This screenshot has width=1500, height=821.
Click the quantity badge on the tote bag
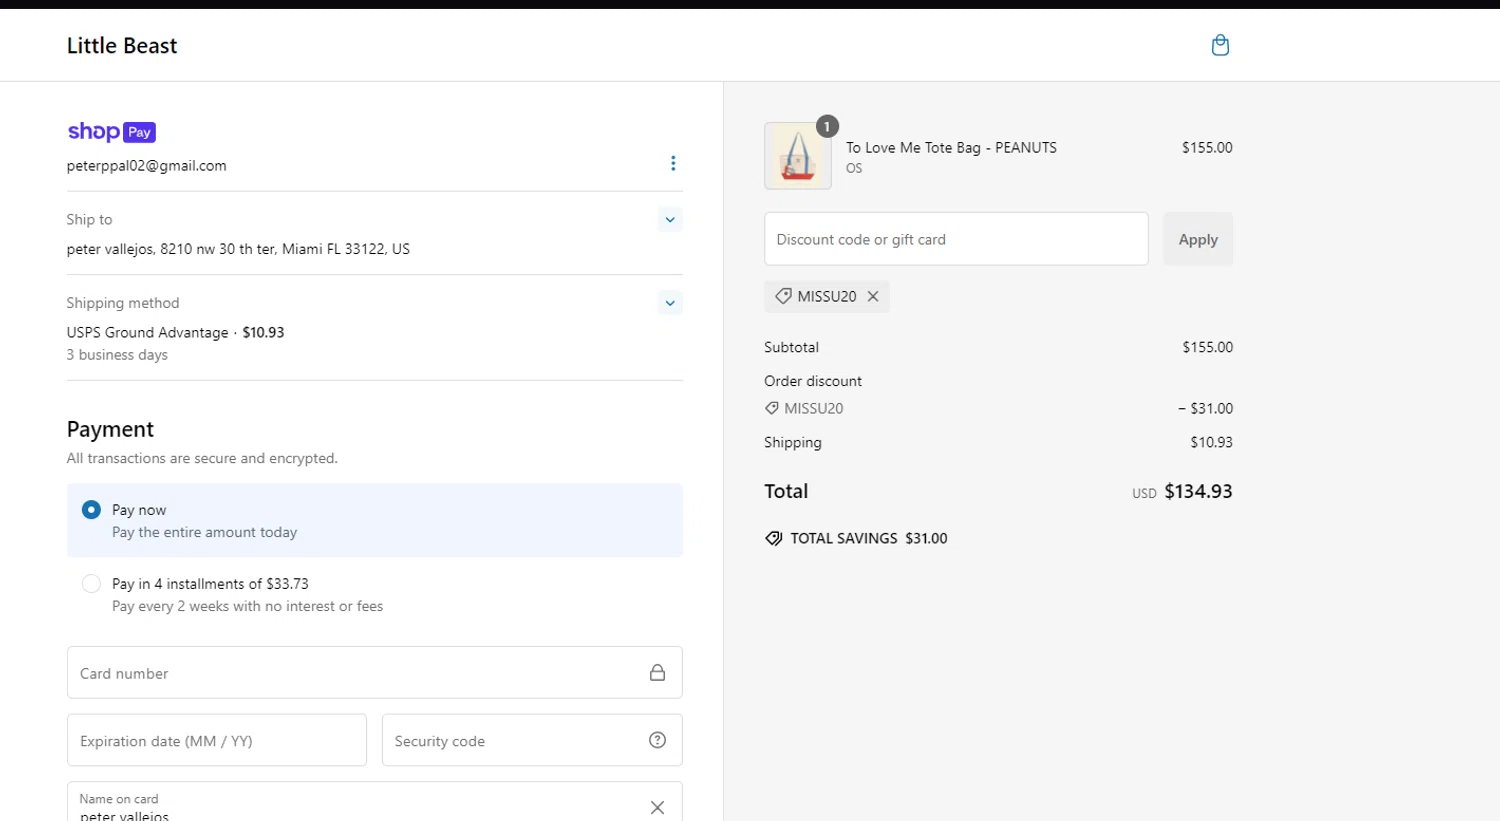(827, 126)
